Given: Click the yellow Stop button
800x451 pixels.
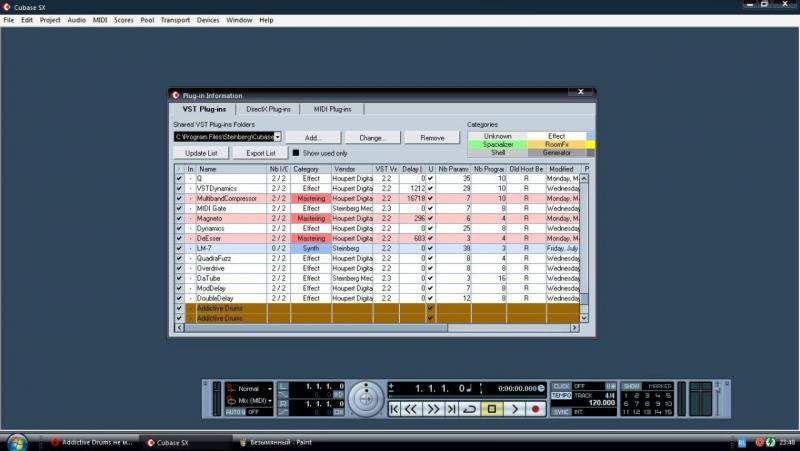Looking at the screenshot, I should click(492, 409).
